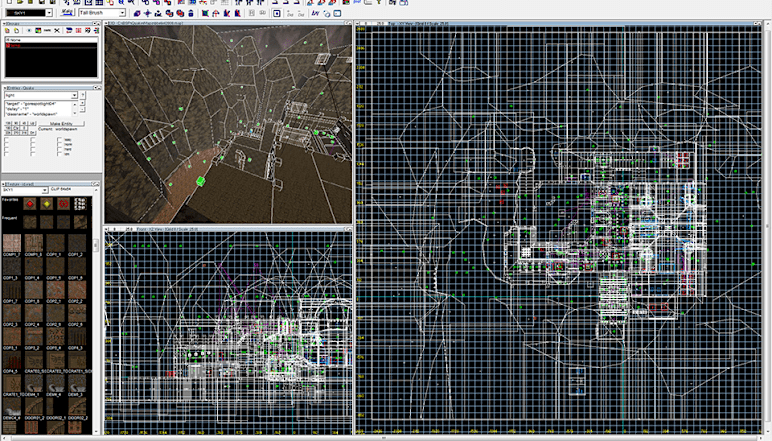The height and width of the screenshot is (441, 772).
Task: Select the COMP1_7 texture thumbnail
Action: click(13, 243)
